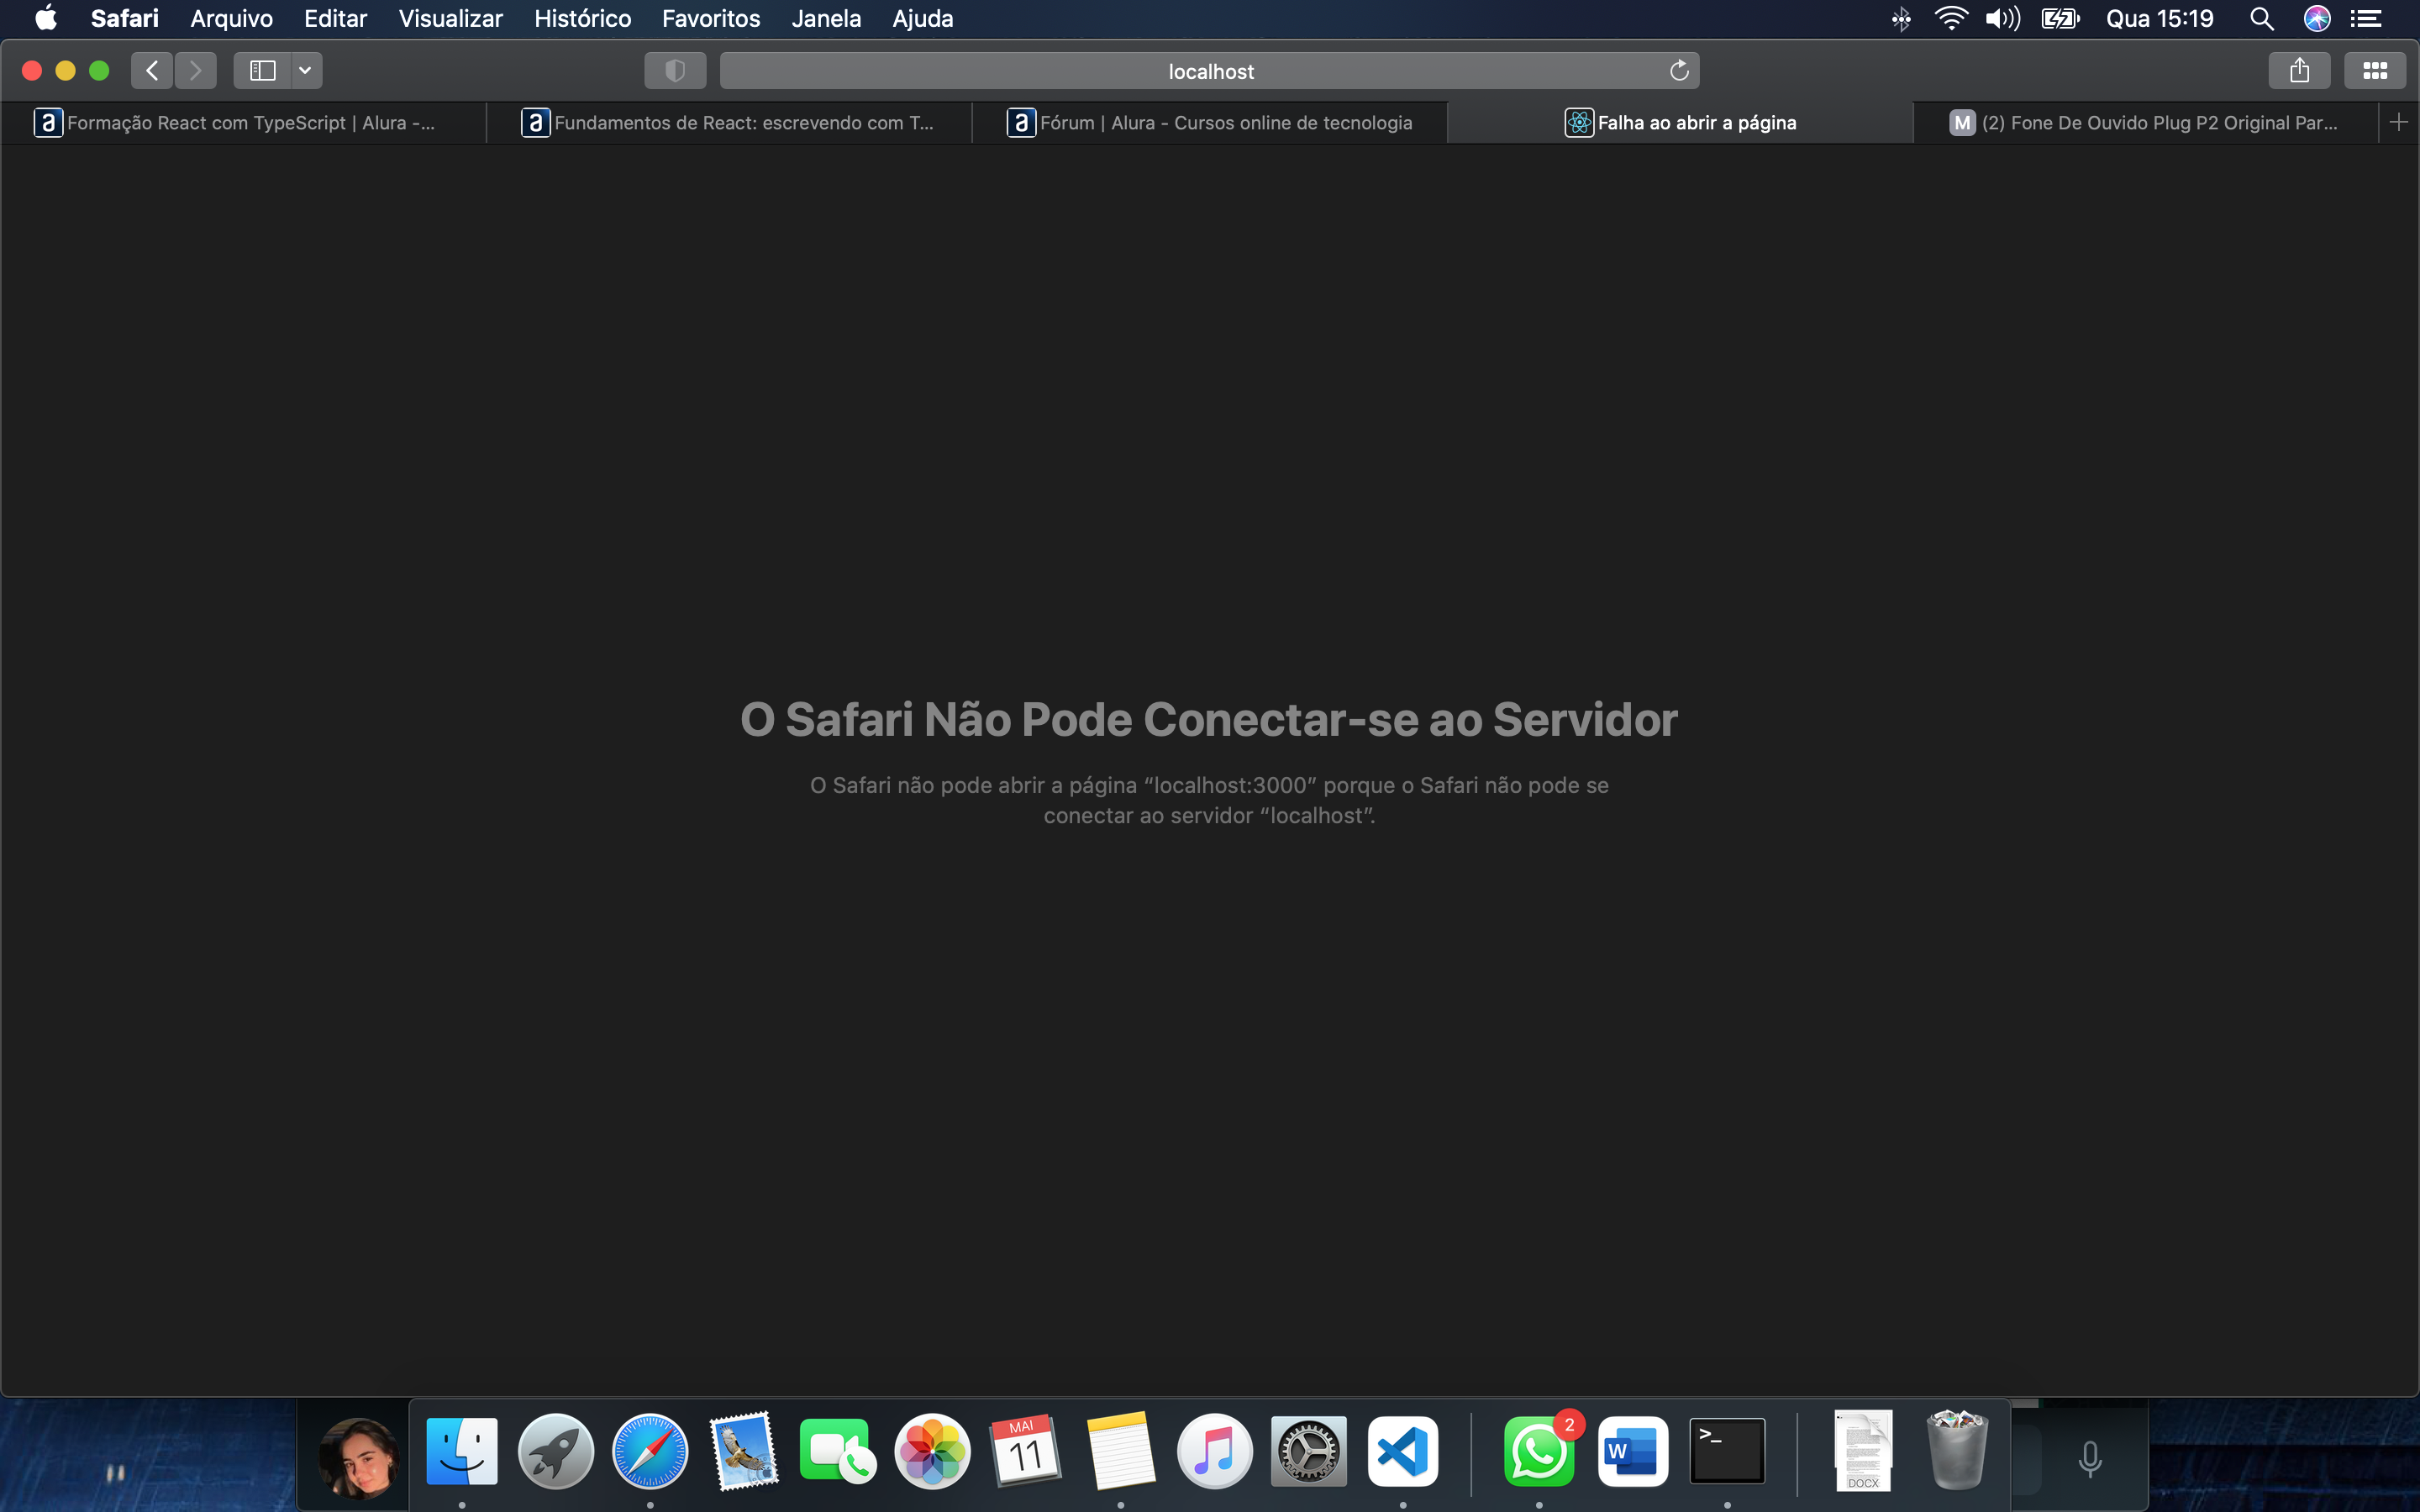This screenshot has width=2420, height=1512.
Task: Open the Safari menu
Action: (x=125, y=18)
